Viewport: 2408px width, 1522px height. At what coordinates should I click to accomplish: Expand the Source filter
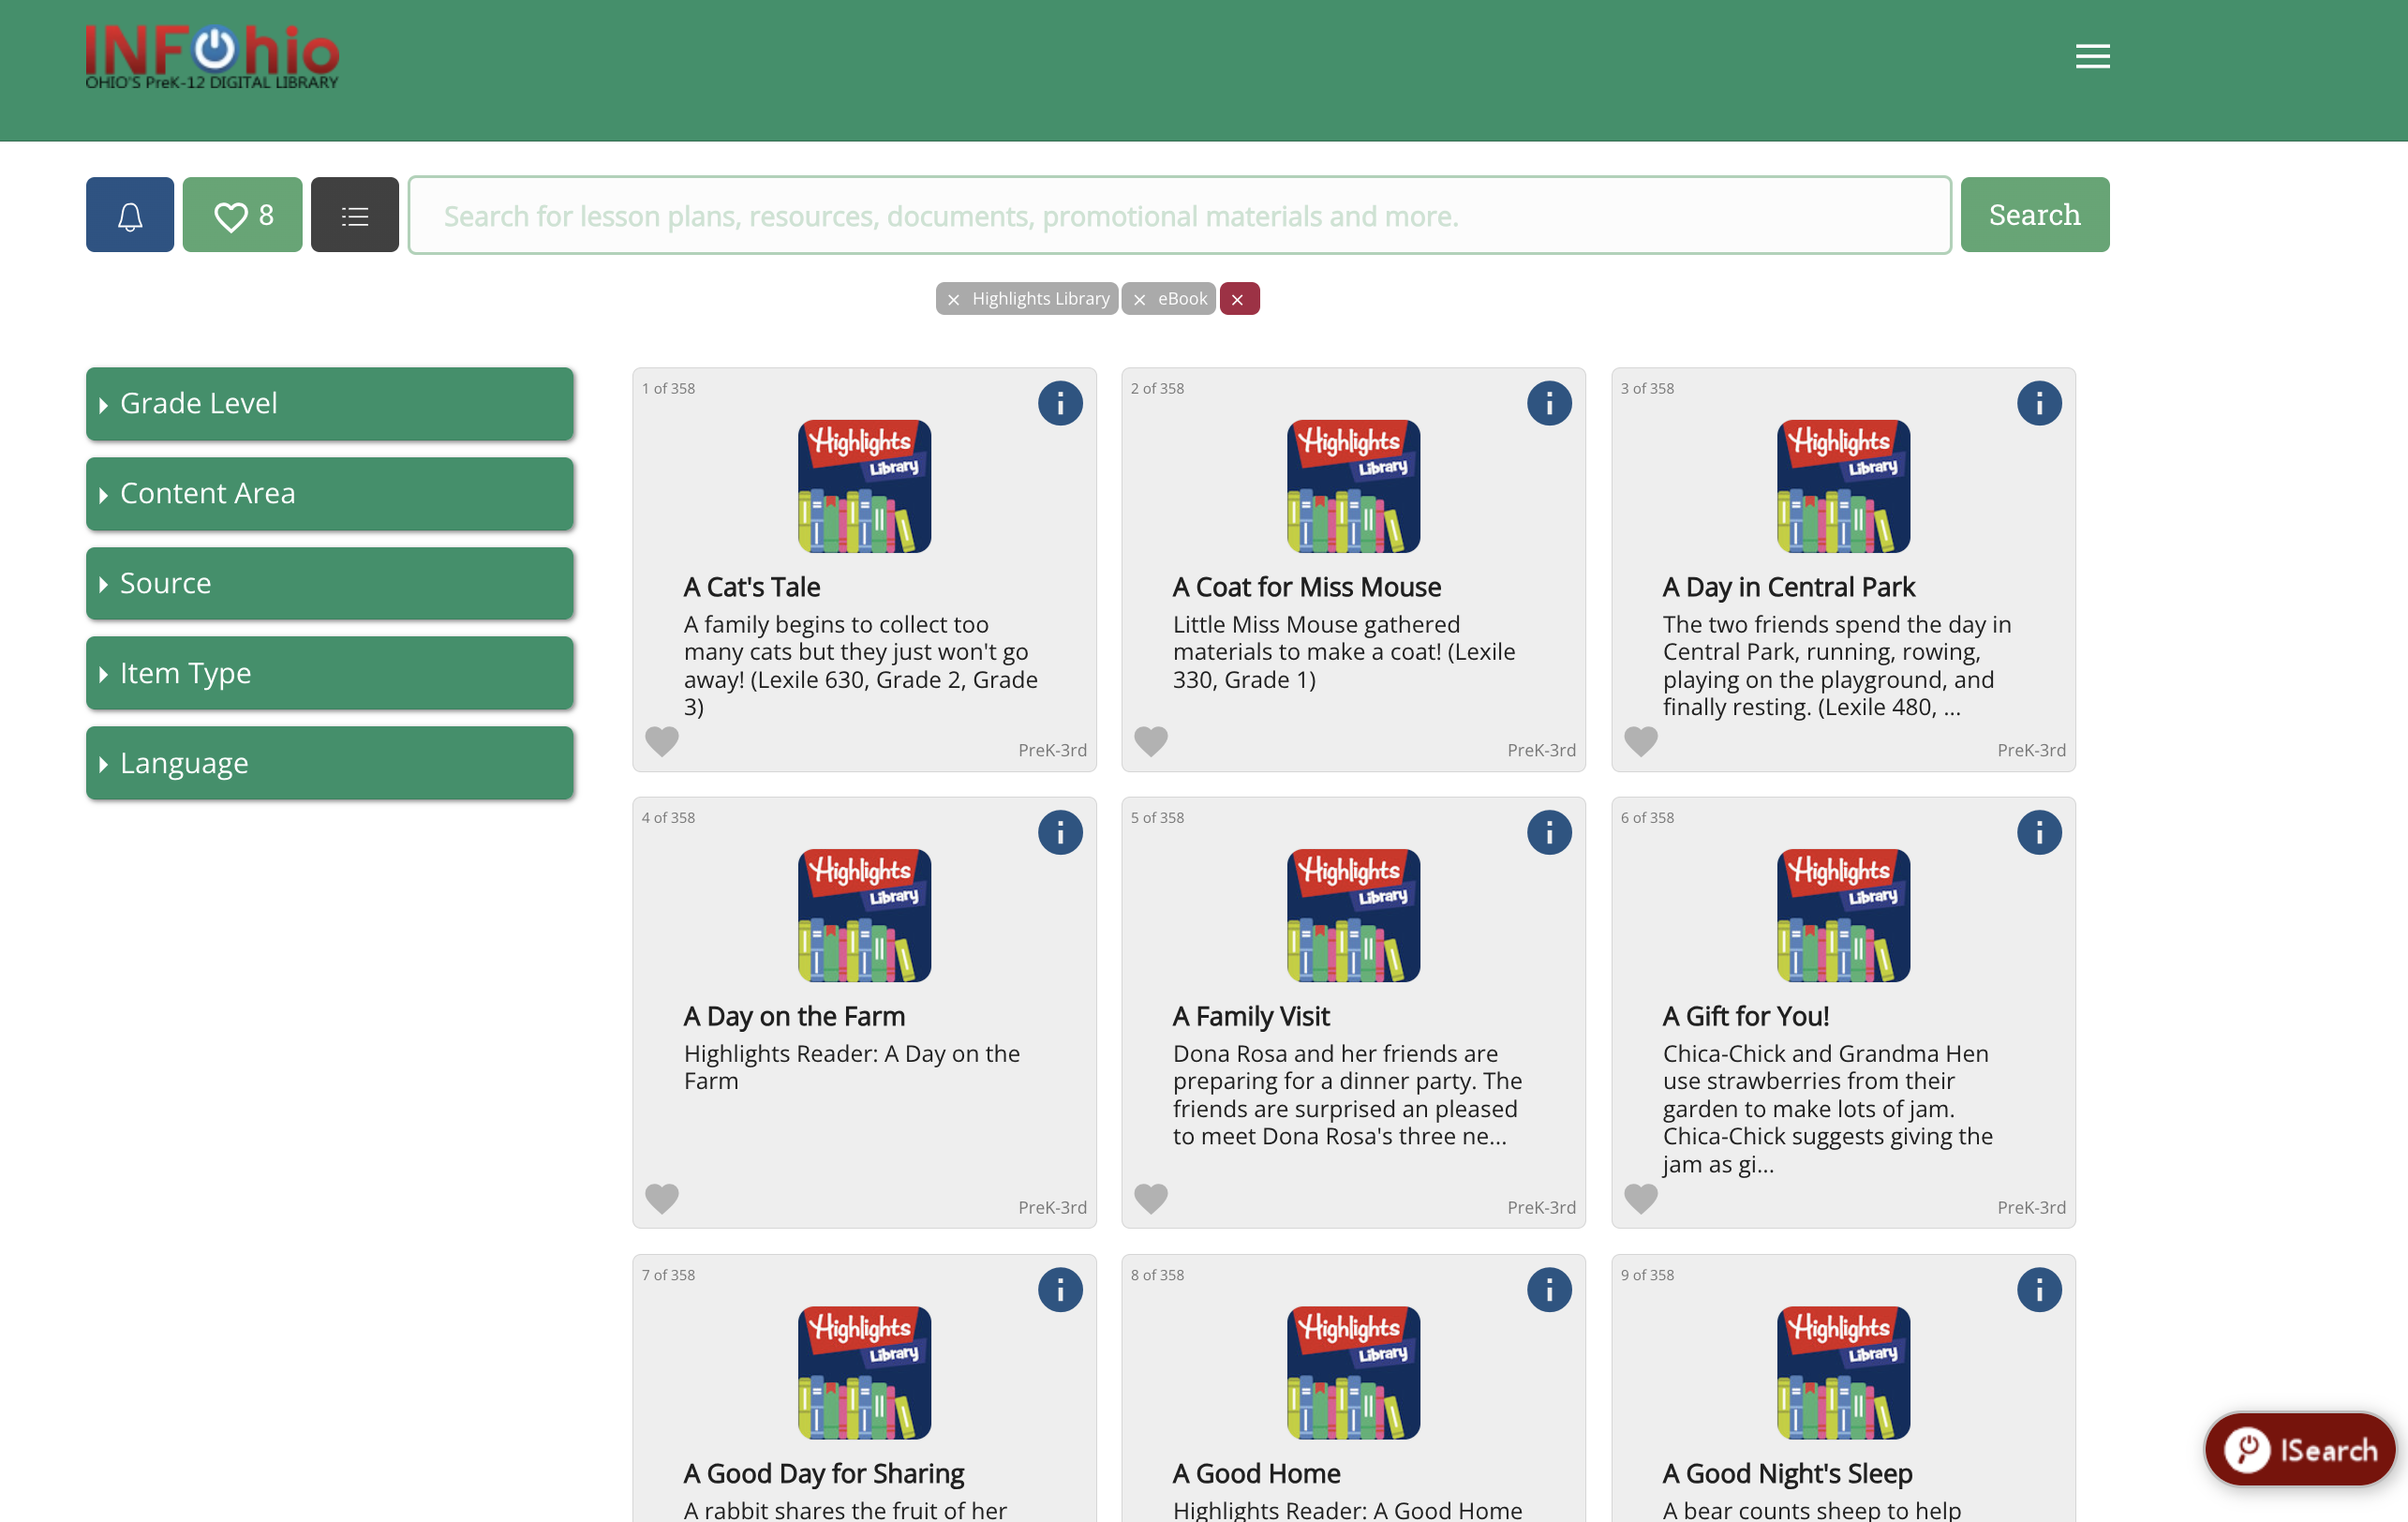tap(330, 584)
